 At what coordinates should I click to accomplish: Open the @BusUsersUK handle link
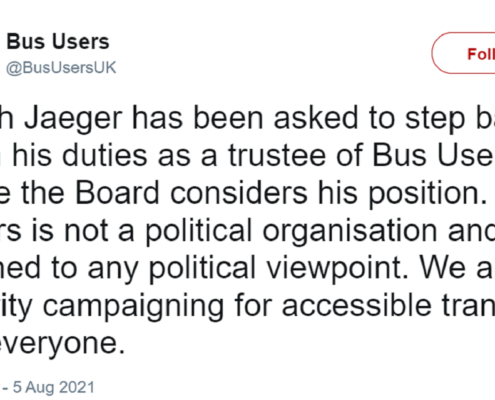(x=61, y=68)
